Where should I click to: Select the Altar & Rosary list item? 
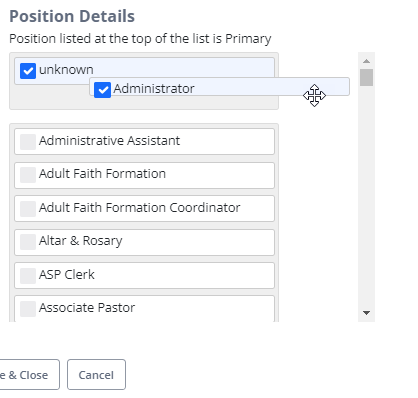[x=144, y=242]
